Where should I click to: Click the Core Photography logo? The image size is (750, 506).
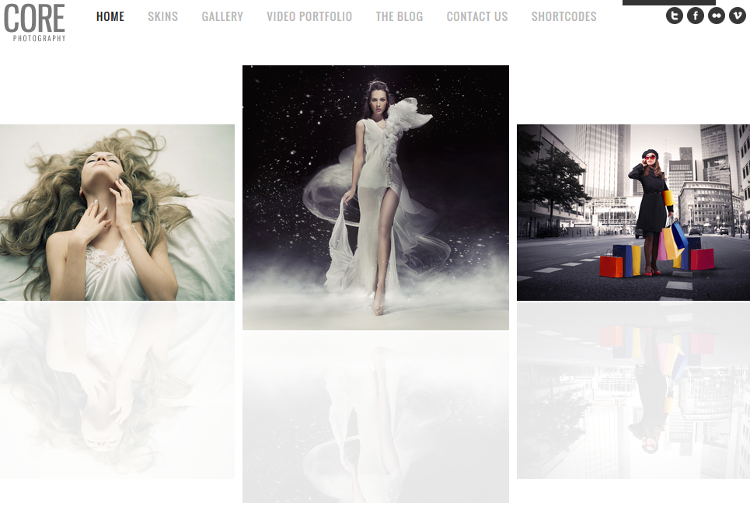(x=34, y=22)
